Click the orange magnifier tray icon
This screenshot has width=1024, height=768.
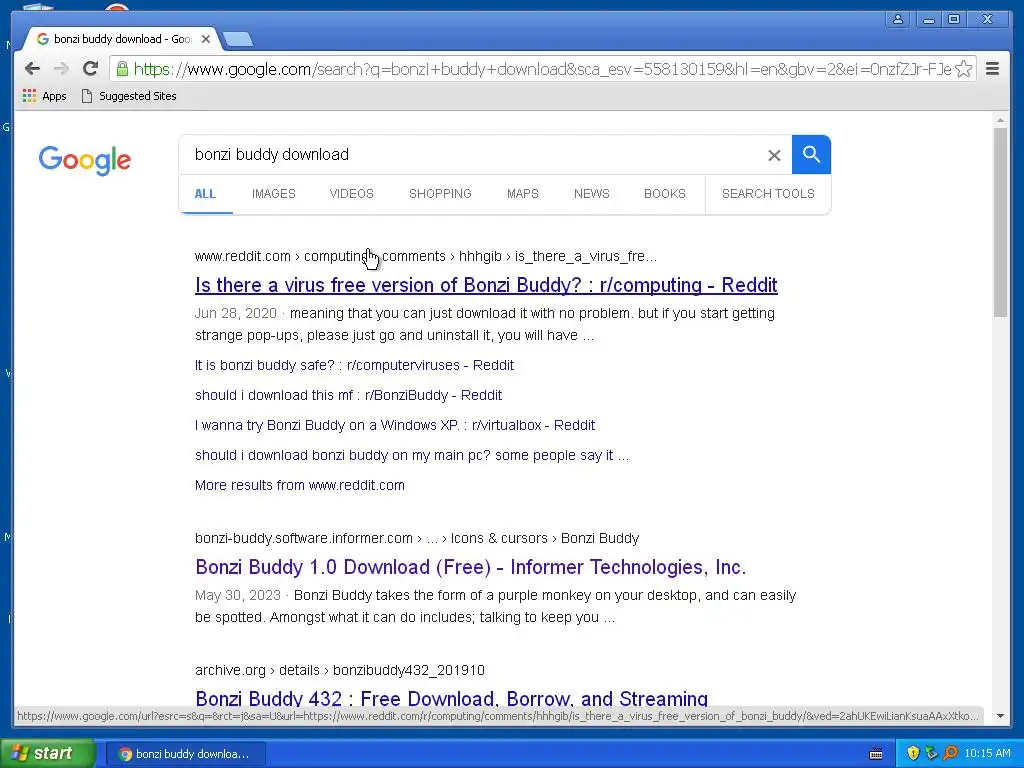point(950,754)
